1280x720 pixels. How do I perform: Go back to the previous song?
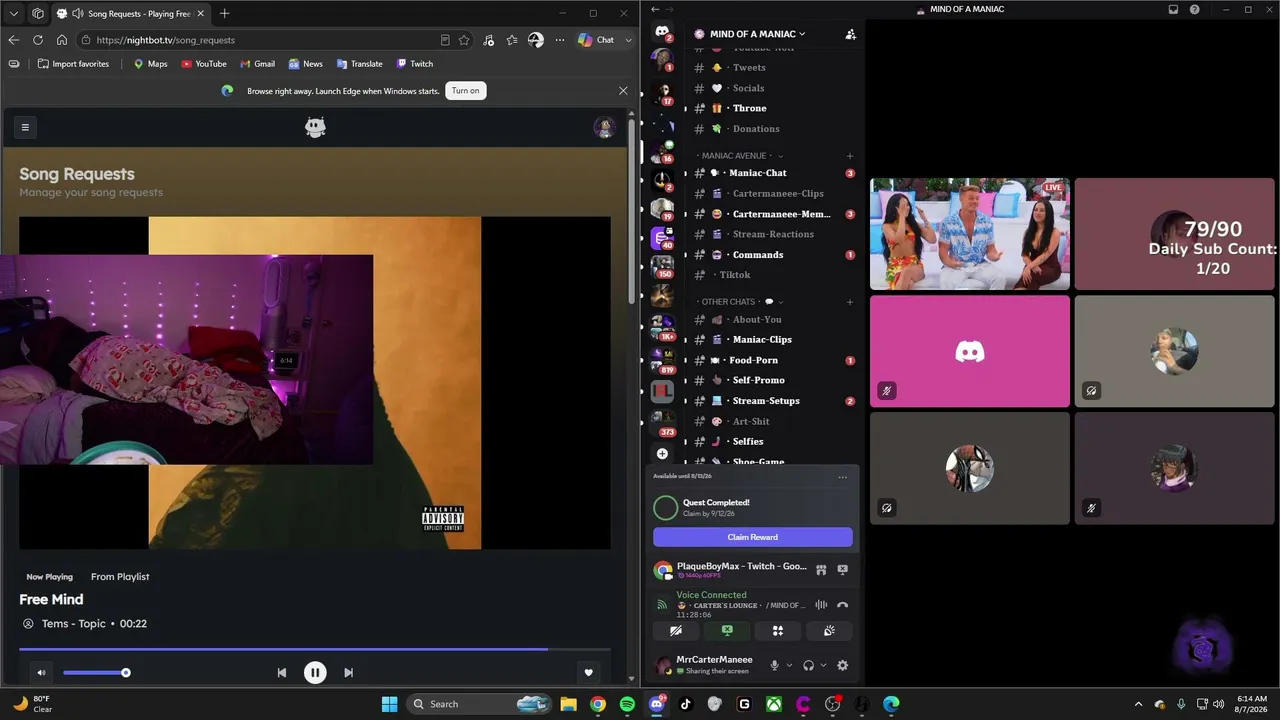coord(282,673)
